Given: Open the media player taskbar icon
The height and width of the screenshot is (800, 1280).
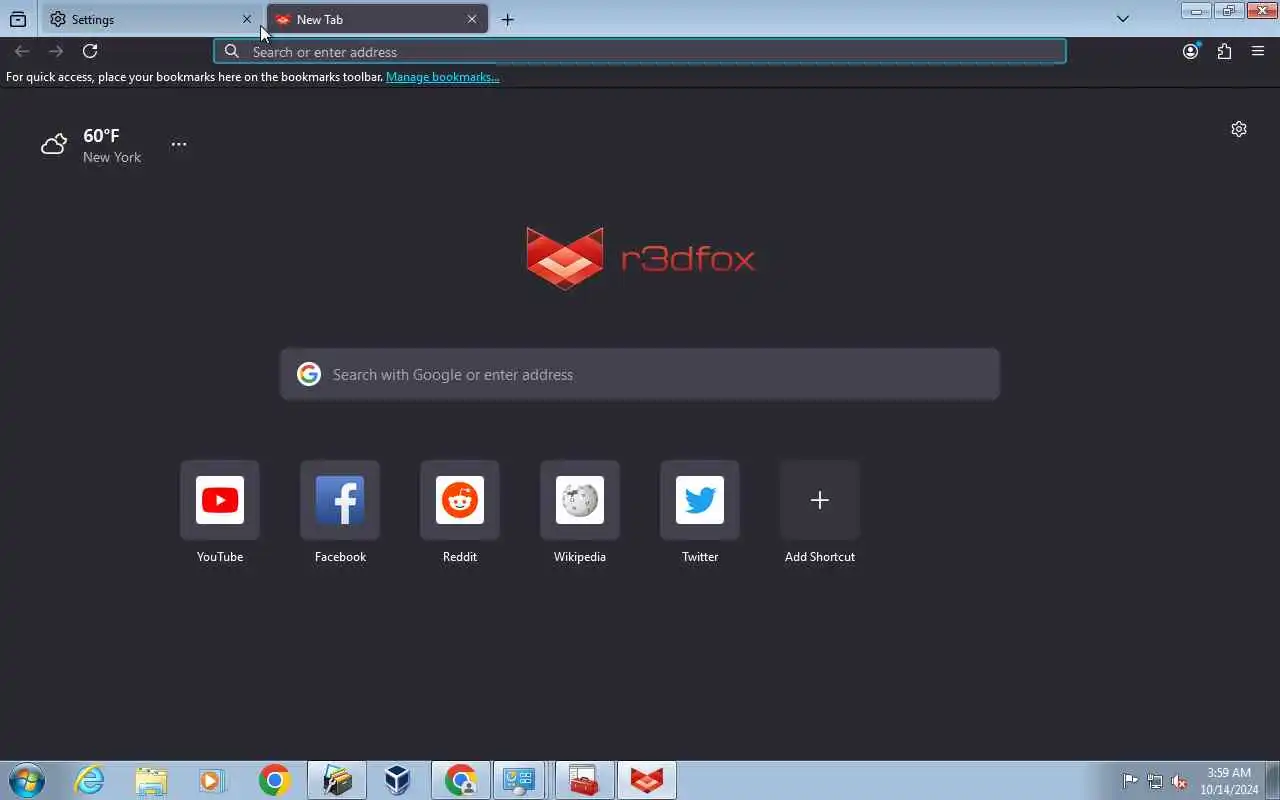Looking at the screenshot, I should click(x=212, y=780).
